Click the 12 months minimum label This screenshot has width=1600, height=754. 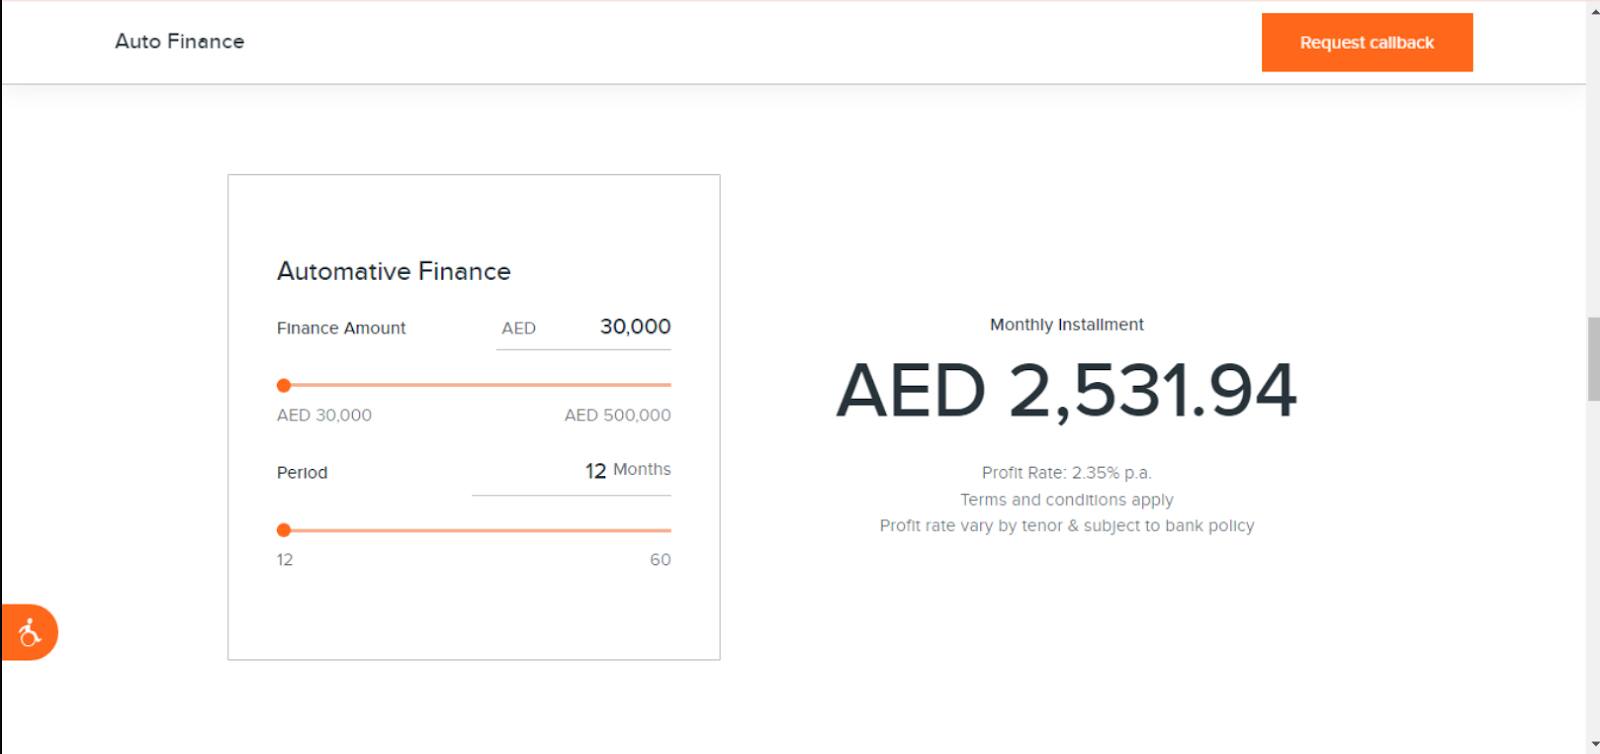pyautogui.click(x=285, y=560)
